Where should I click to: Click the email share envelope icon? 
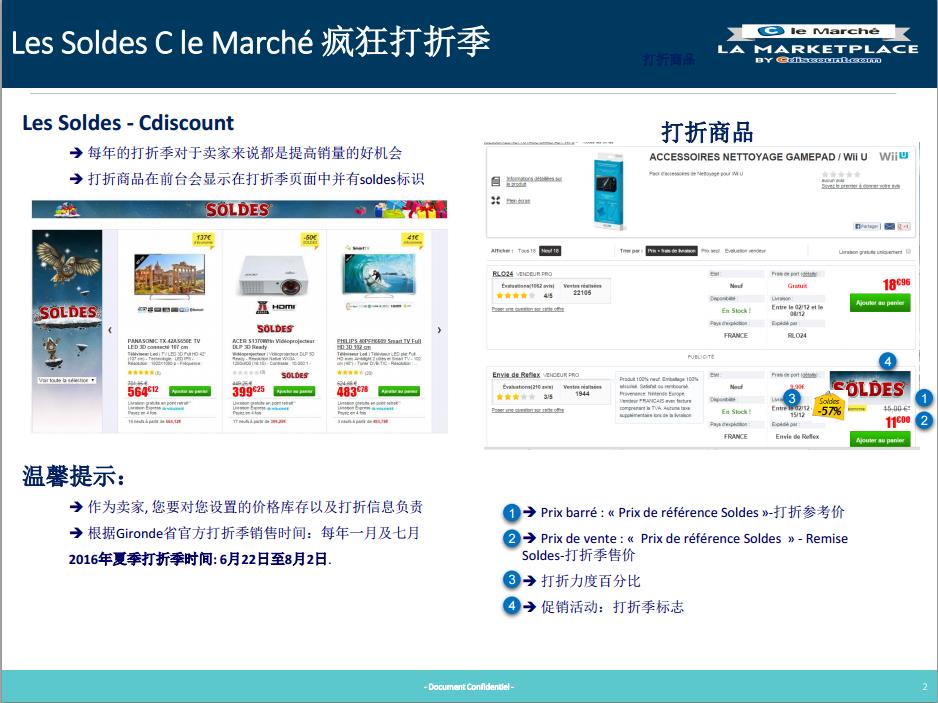890,226
